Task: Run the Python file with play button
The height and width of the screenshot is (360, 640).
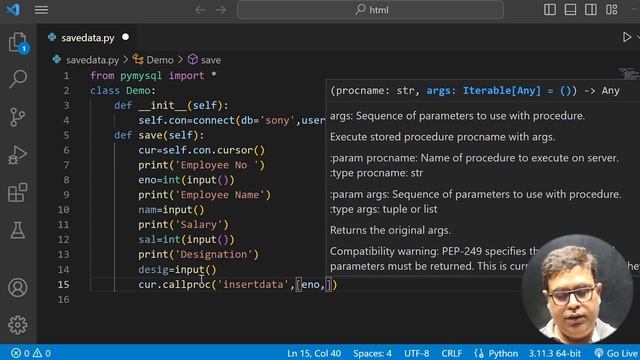Action: pos(627,37)
